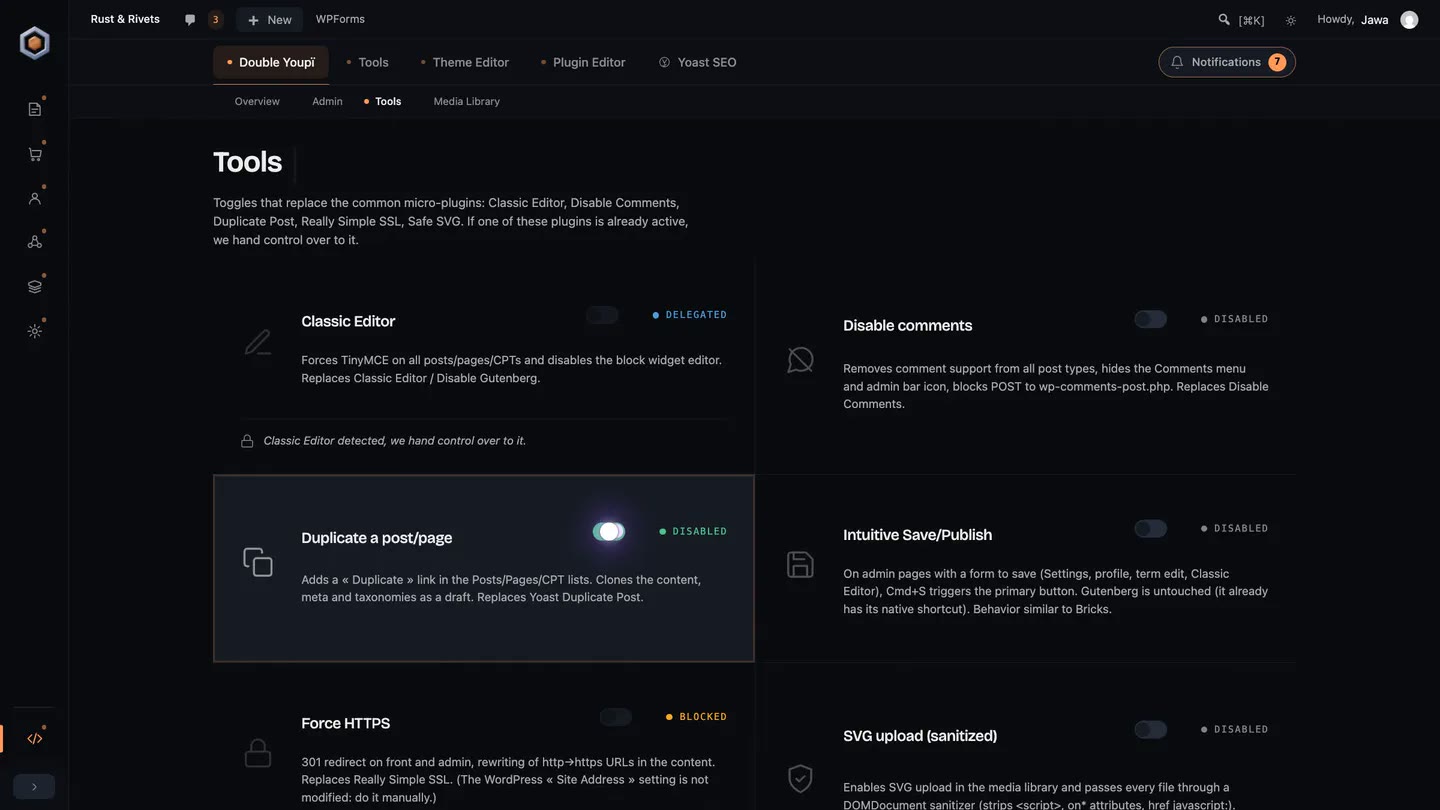The image size is (1440, 810).
Task: Click the pencil icon on the Classic Editor card
Action: click(258, 342)
